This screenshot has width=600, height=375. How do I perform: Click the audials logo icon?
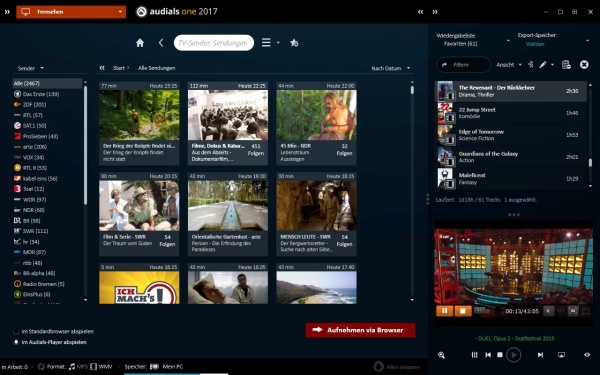142,12
